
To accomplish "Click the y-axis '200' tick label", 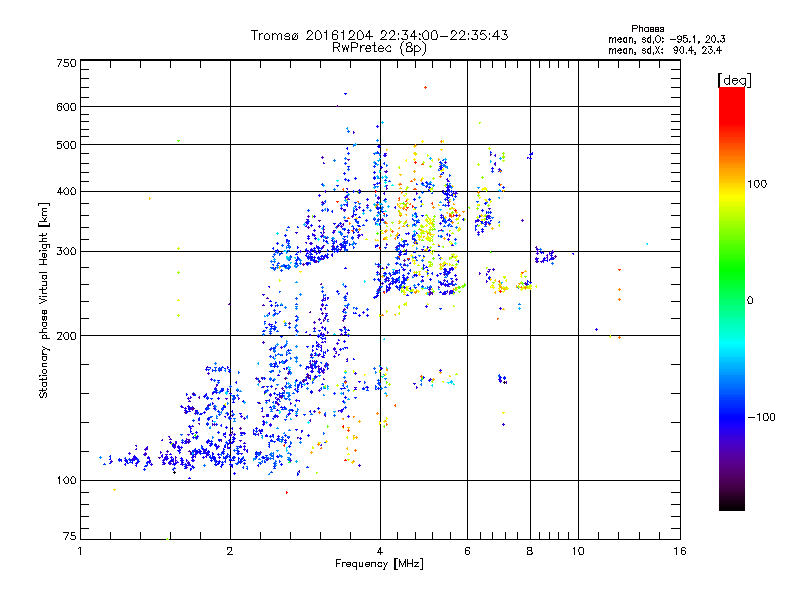I will pos(66,336).
